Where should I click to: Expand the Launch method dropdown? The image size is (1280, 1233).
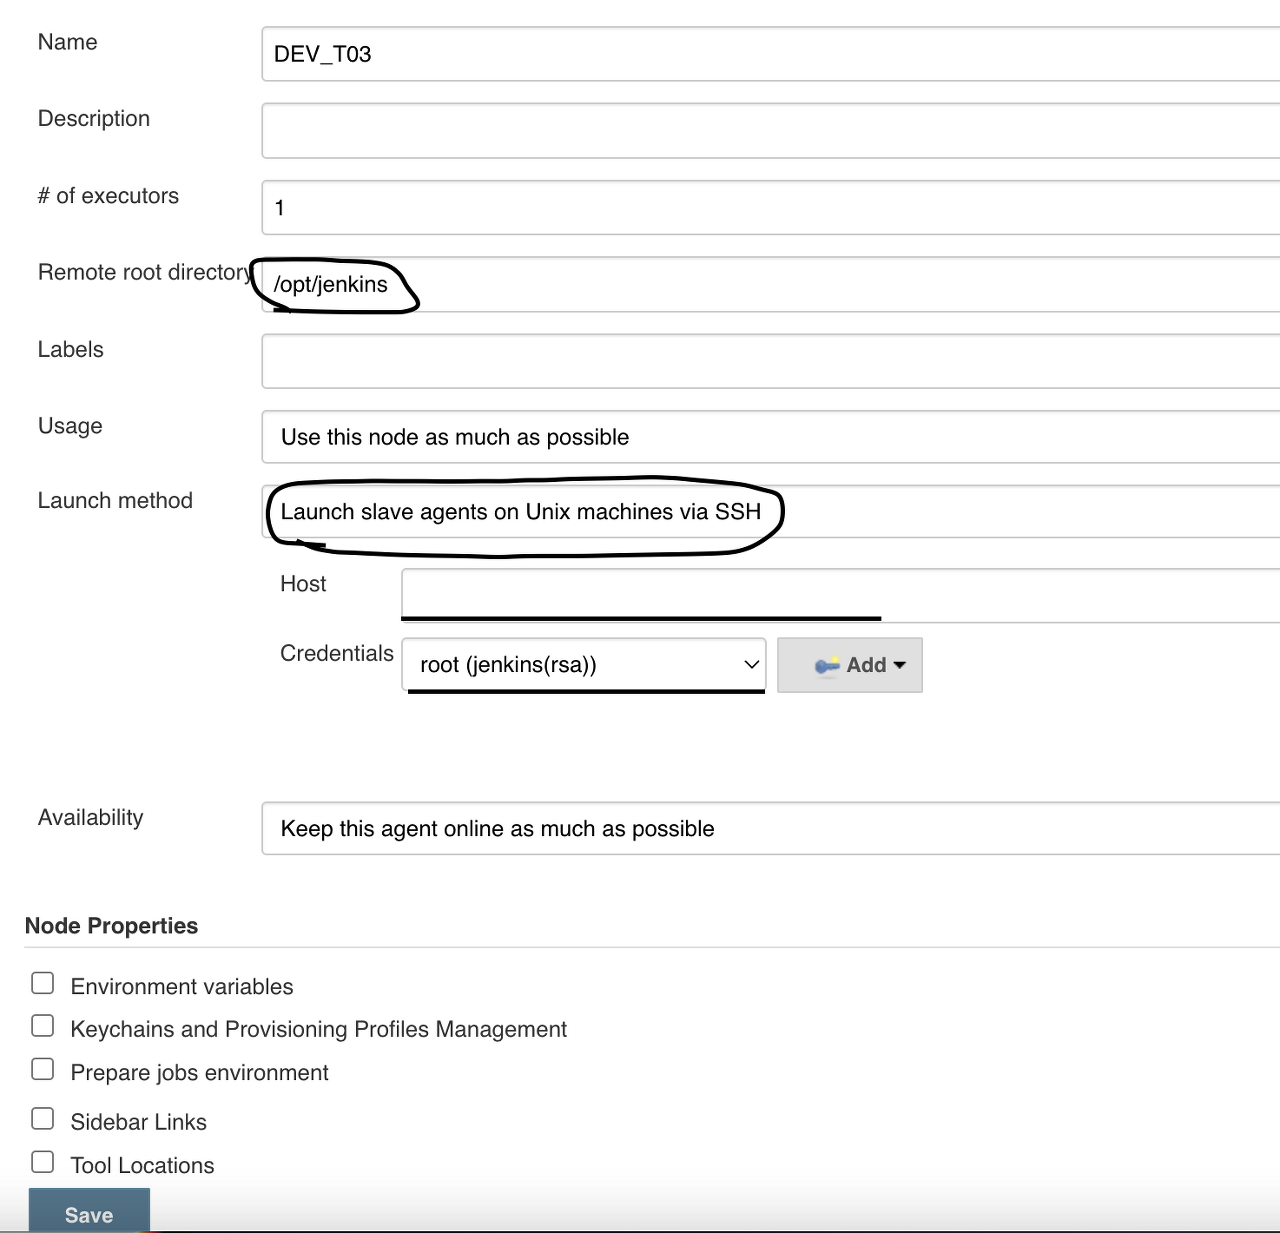[771, 512]
